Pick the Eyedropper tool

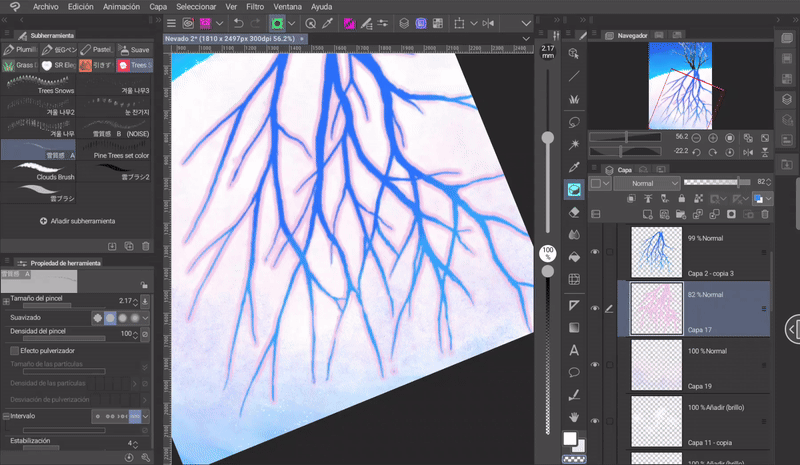pyautogui.click(x=574, y=167)
